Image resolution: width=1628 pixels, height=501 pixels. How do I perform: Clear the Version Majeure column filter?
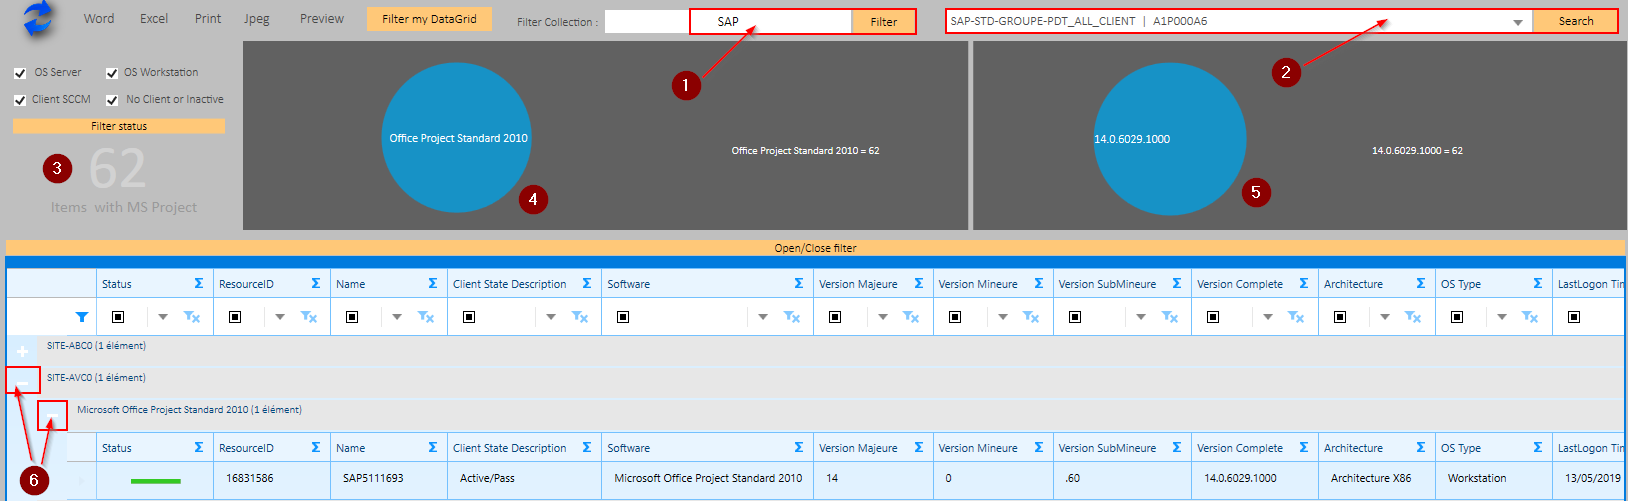coord(911,317)
